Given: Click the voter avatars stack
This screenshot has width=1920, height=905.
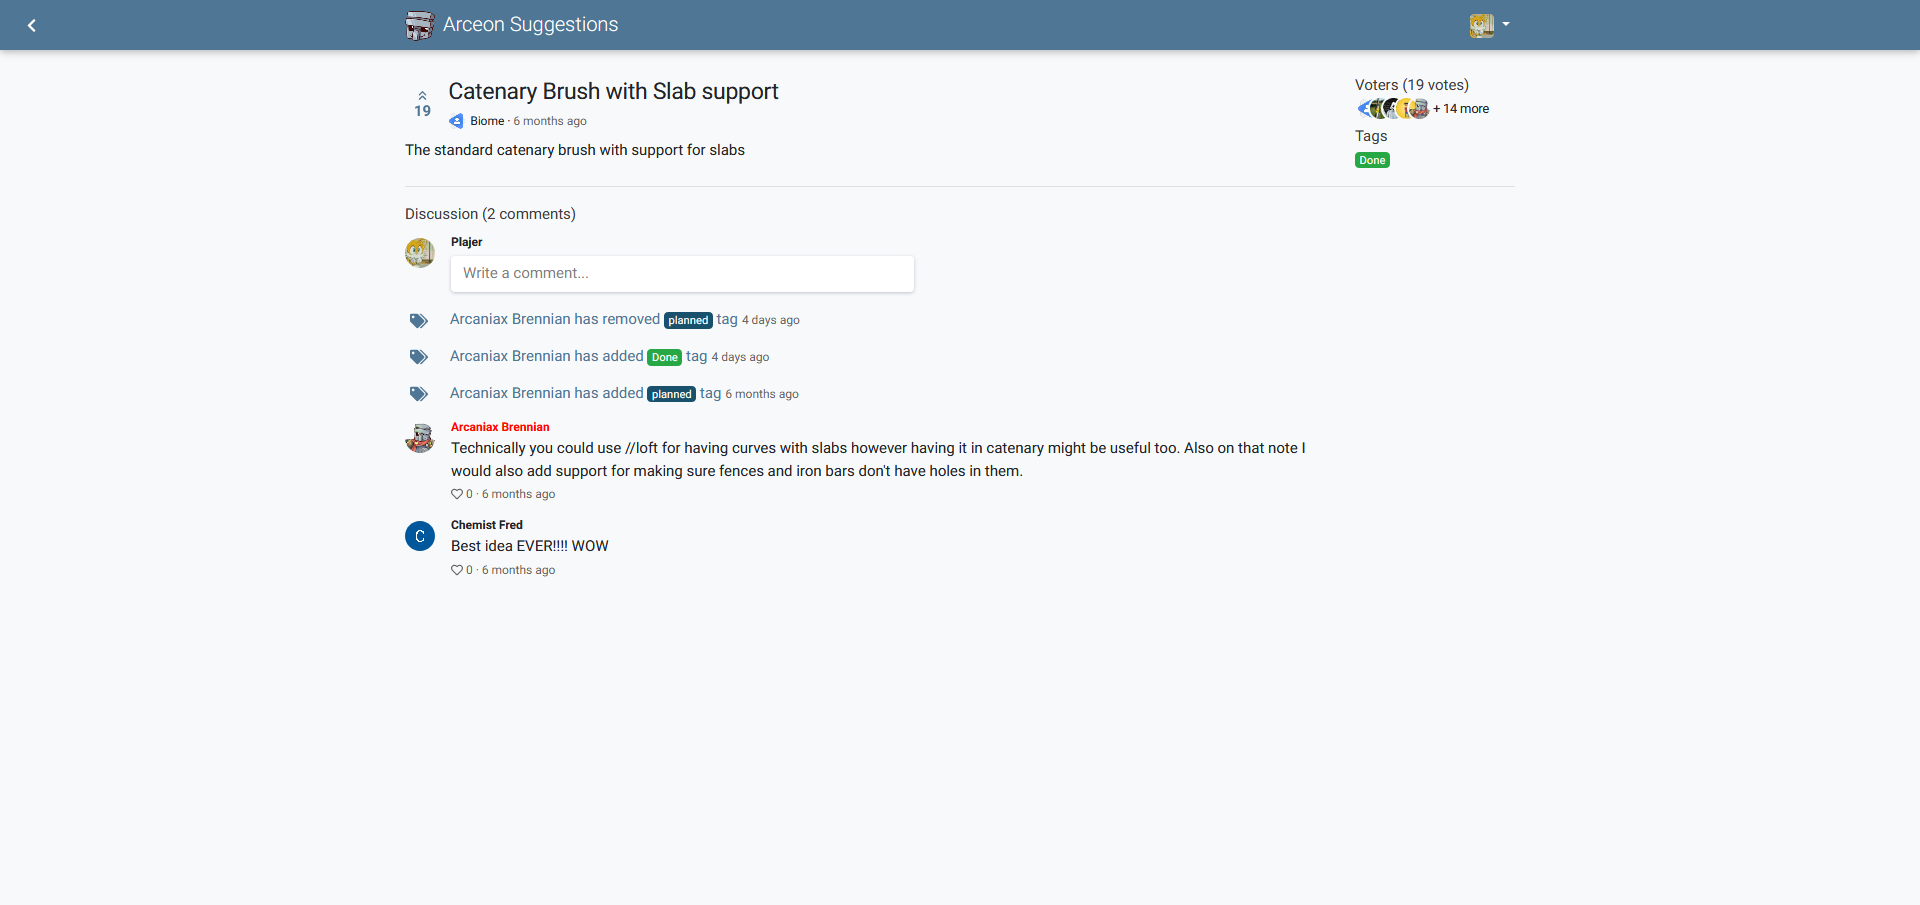Looking at the screenshot, I should (1393, 109).
